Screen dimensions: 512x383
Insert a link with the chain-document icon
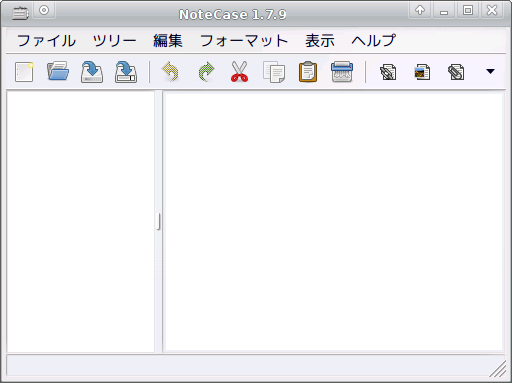388,72
